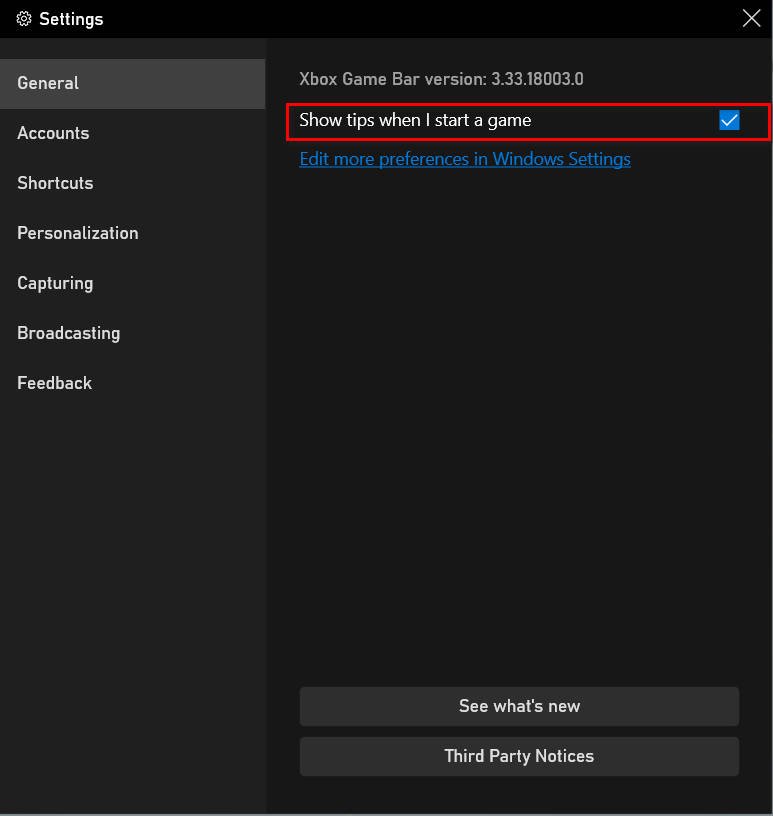Image resolution: width=773 pixels, height=816 pixels.
Task: Go to Personalization settings
Action: pos(133,233)
